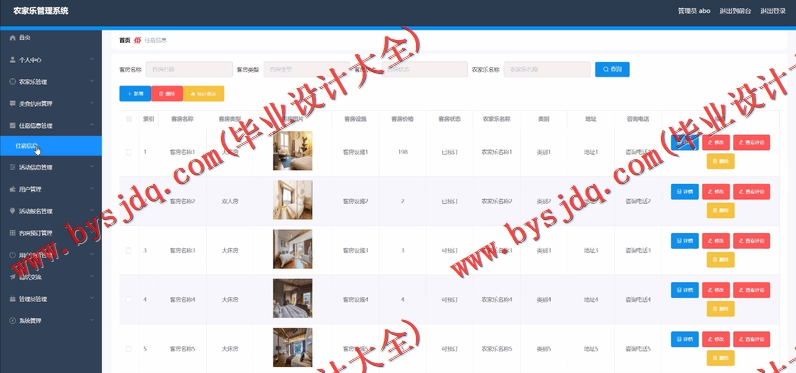Click 查看评论 for row 客房名称4
Image resolution: width=796 pixels, height=373 pixels.
pyautogui.click(x=751, y=290)
